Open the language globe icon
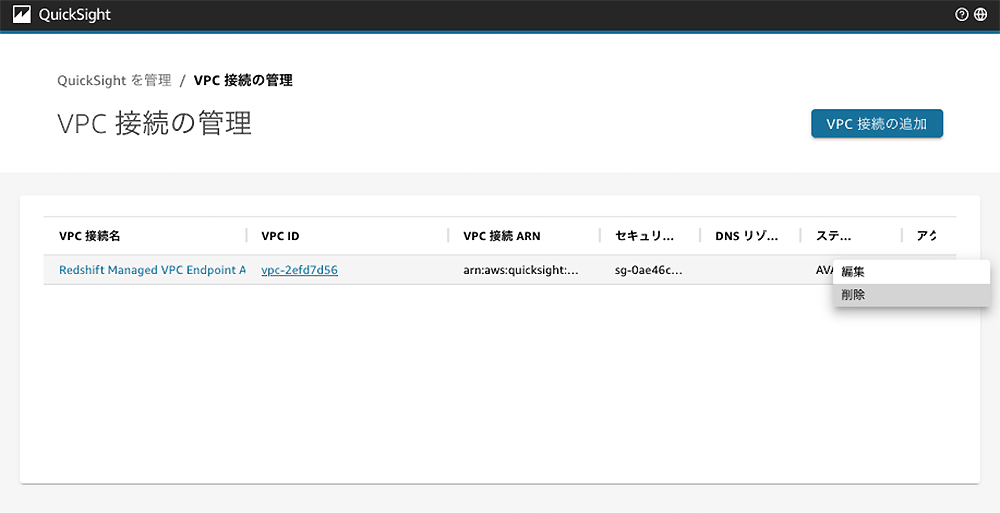 (x=981, y=15)
